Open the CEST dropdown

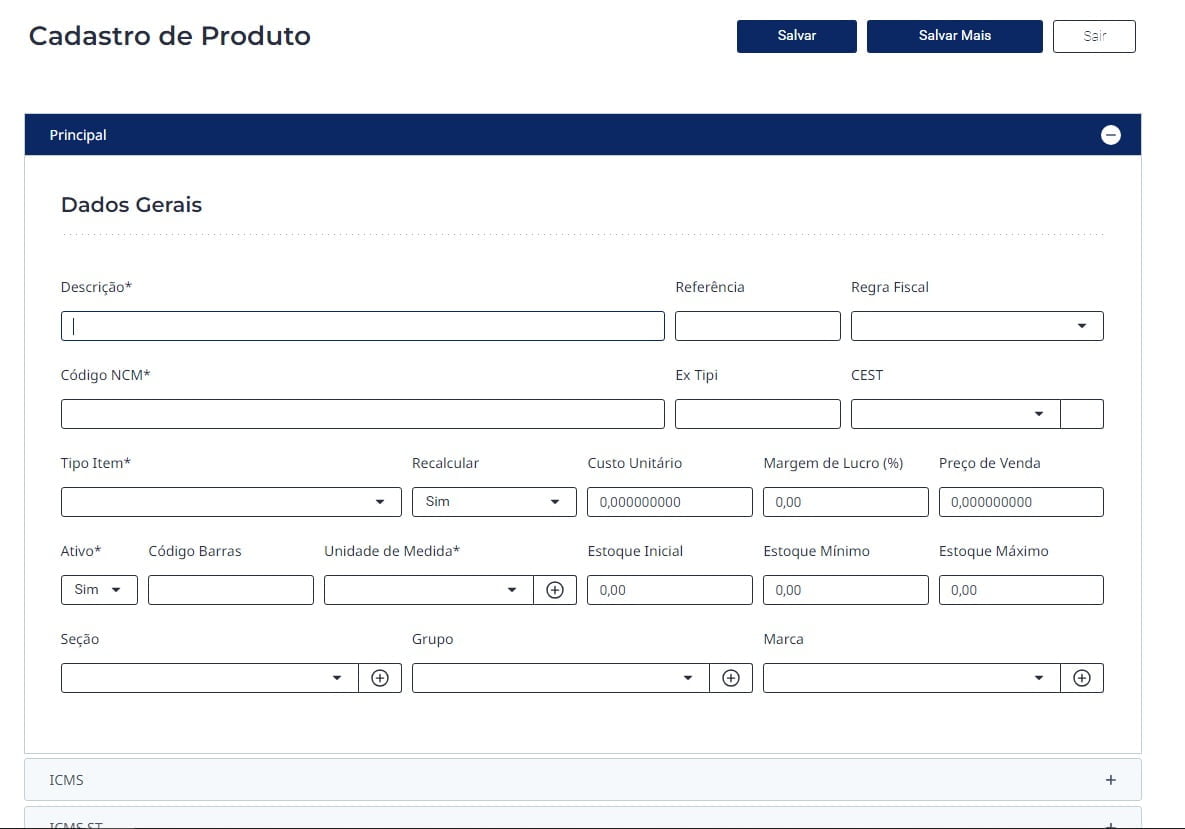[954, 414]
